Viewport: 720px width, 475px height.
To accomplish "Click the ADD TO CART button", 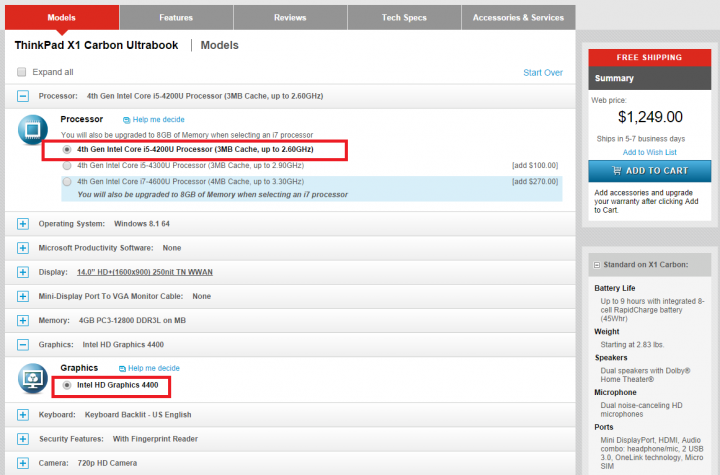I will pyautogui.click(x=650, y=171).
